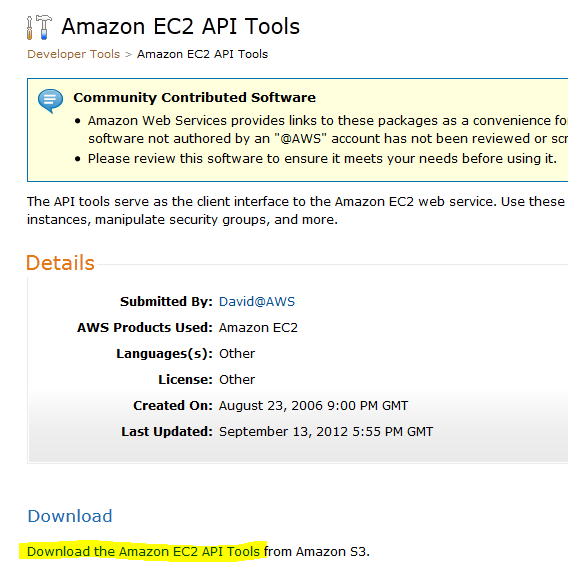
Task: Click the Amazon EC2 value under AWS Products Used
Action: (x=258, y=328)
